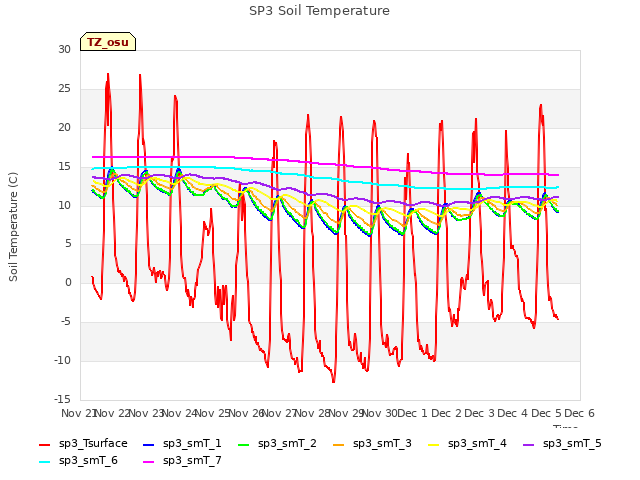
Task: Click the Nov 21 x-axis tick label
Action: [78, 413]
